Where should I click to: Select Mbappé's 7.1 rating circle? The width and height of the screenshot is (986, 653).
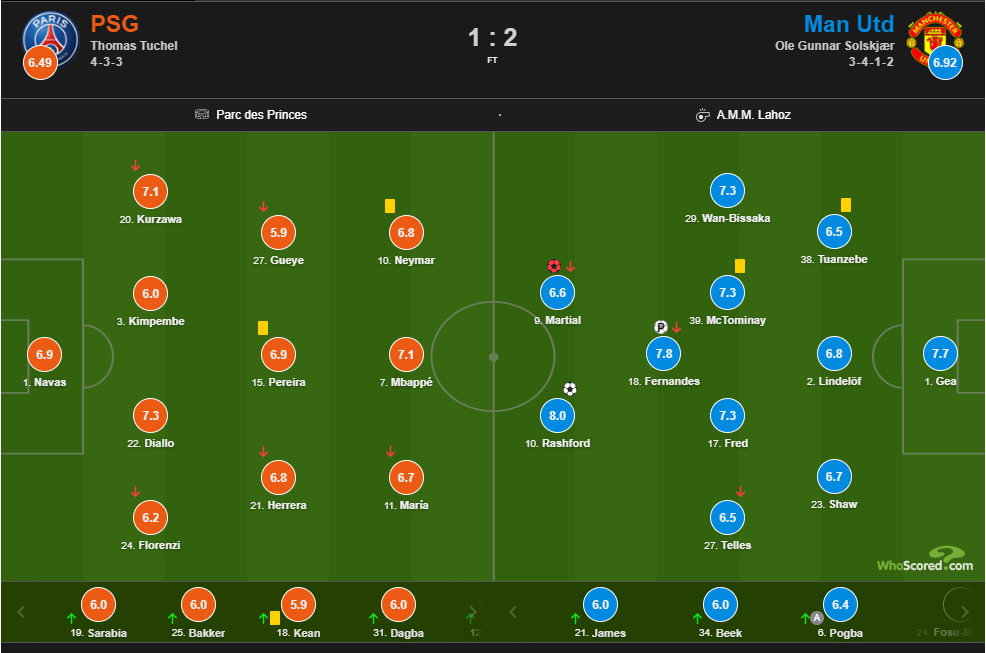pos(406,354)
